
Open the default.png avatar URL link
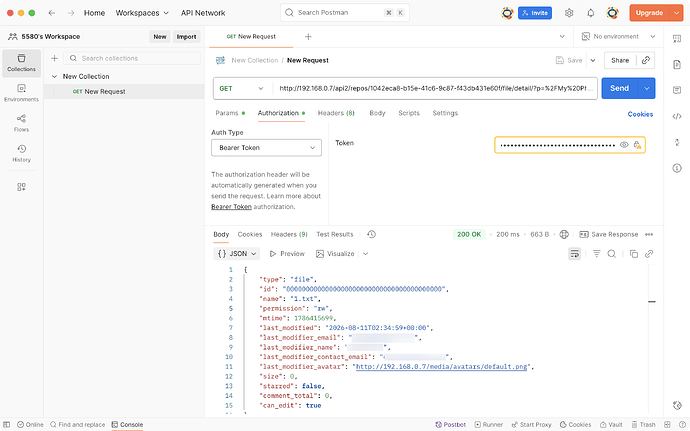pos(441,367)
